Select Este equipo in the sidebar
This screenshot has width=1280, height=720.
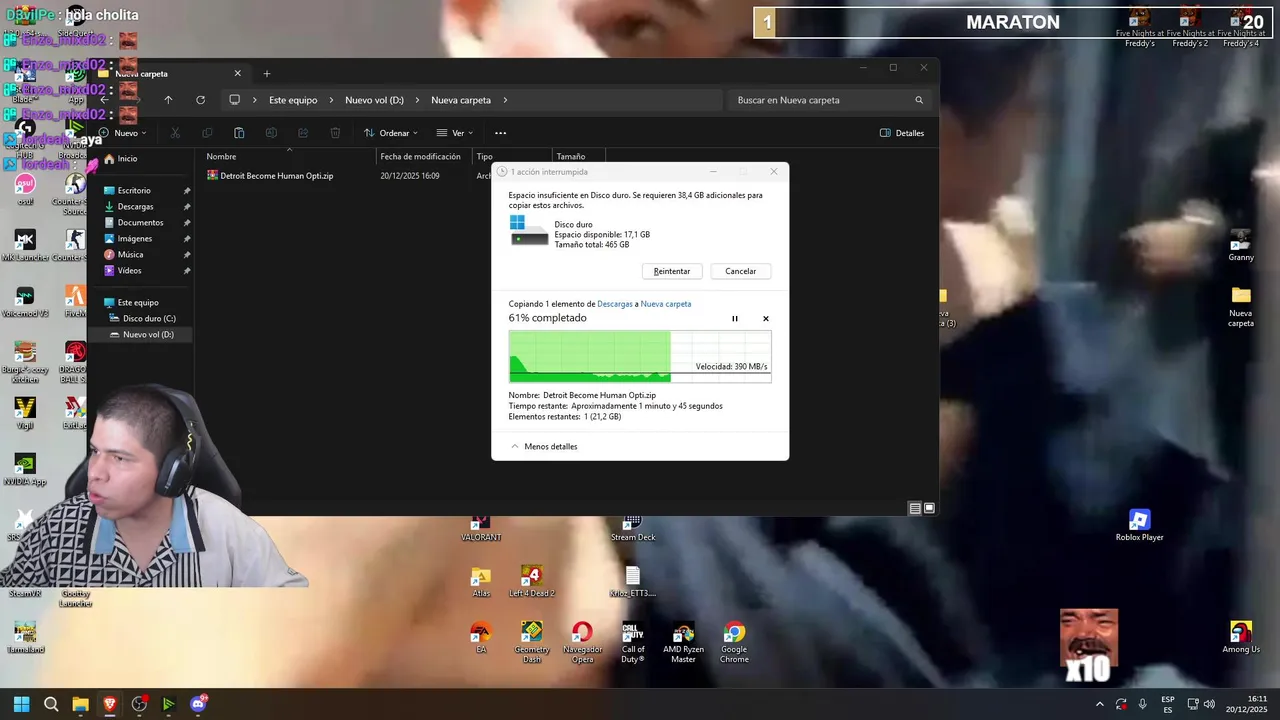coord(138,303)
